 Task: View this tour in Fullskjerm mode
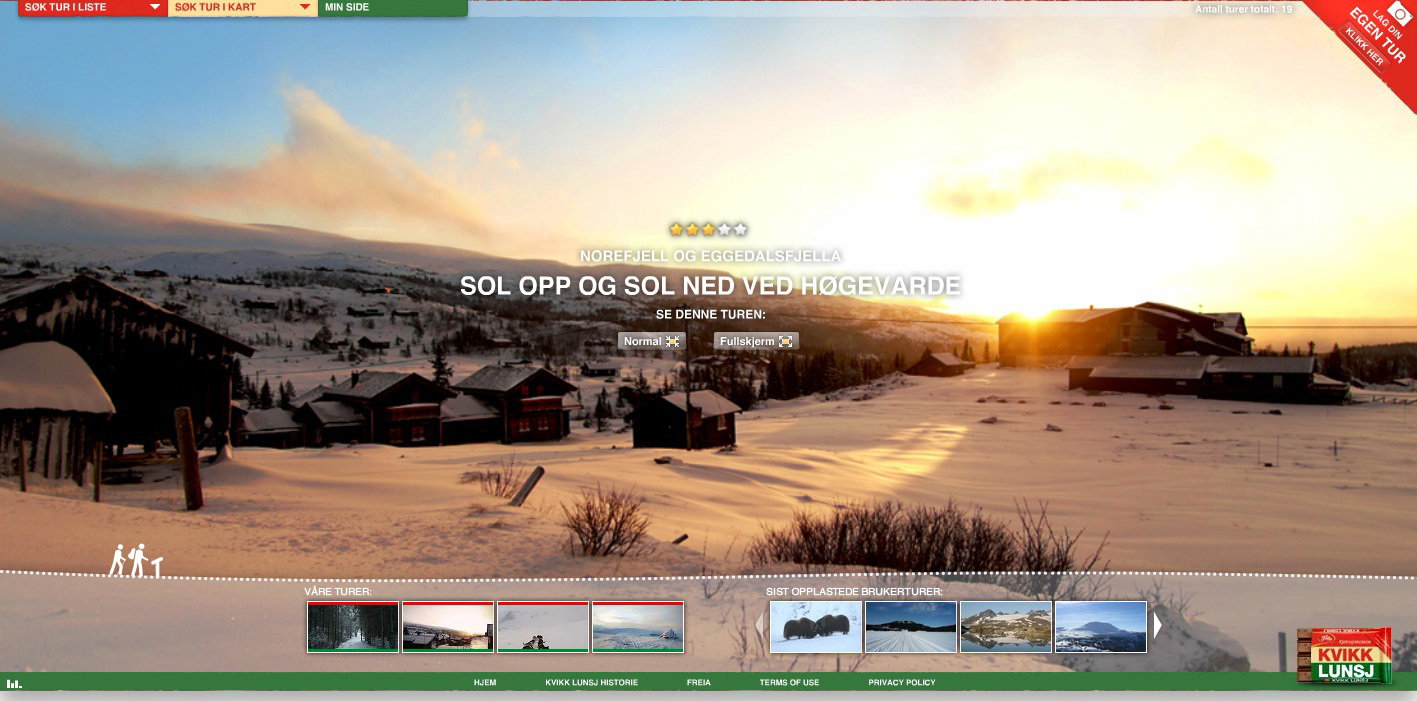[756, 341]
